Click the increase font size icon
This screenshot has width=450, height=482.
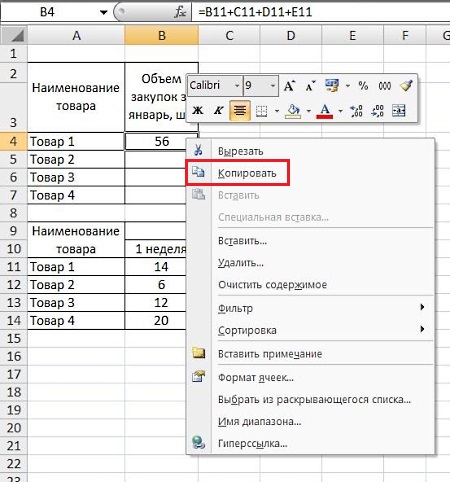[x=289, y=86]
